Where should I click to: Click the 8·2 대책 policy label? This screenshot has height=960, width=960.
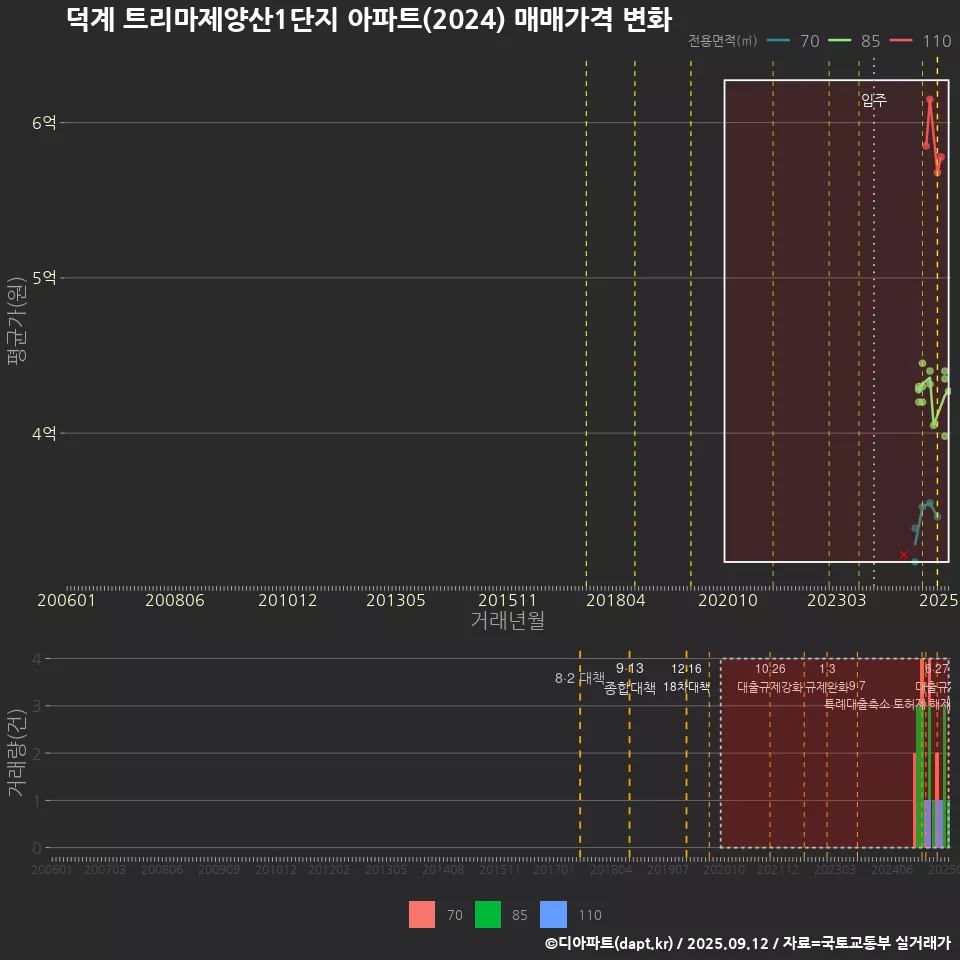click(579, 678)
